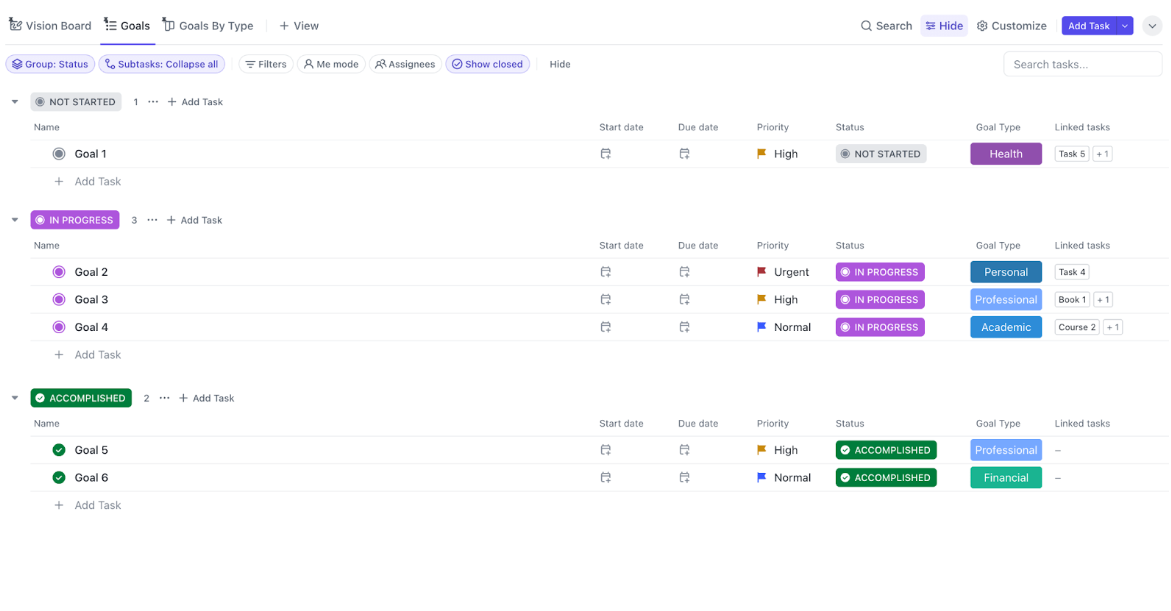1171x611 pixels.
Task: Click the start date calendar icon for Goal 1
Action: (x=605, y=154)
